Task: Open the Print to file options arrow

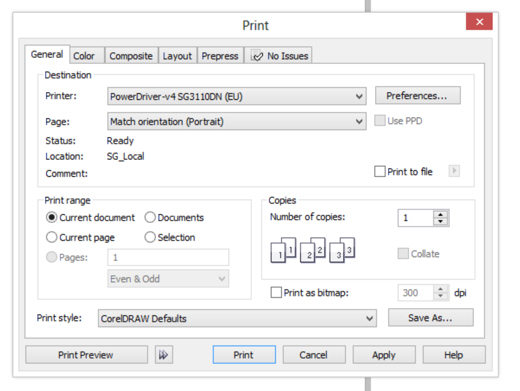Action: pos(454,171)
